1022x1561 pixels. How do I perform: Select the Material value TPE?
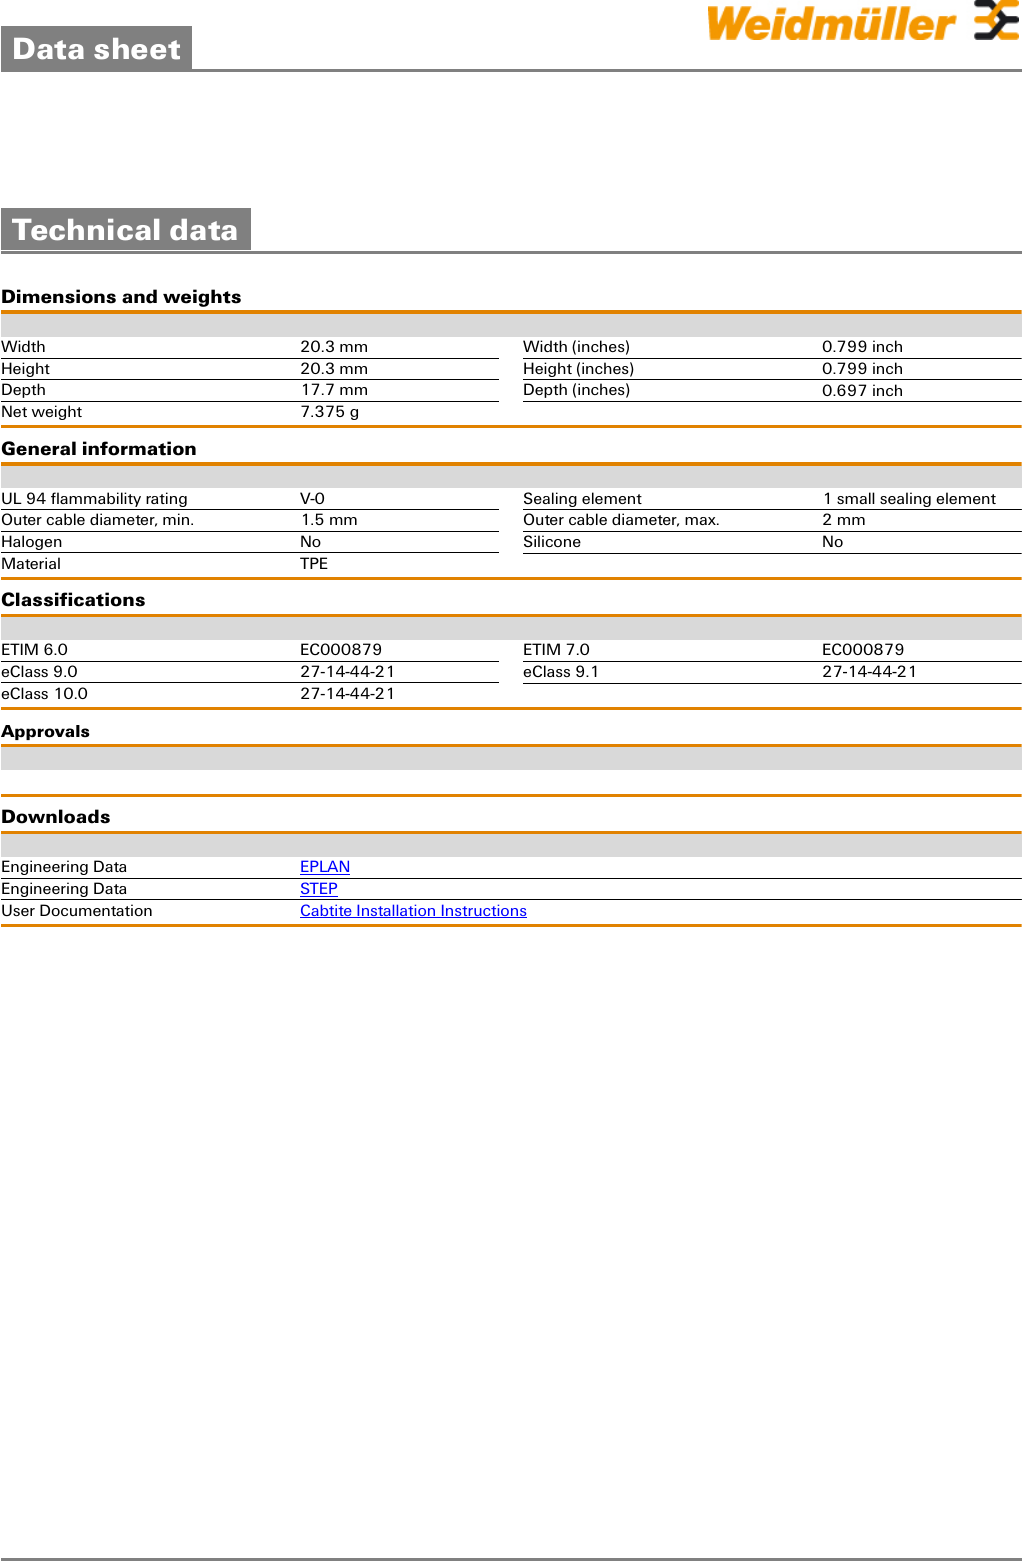click(x=314, y=564)
